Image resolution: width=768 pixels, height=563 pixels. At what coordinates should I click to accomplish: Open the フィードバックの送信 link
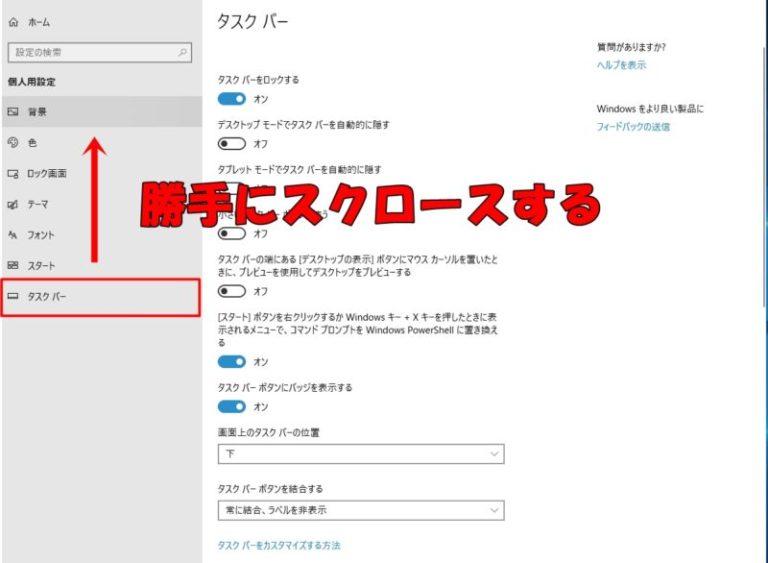coord(633,126)
